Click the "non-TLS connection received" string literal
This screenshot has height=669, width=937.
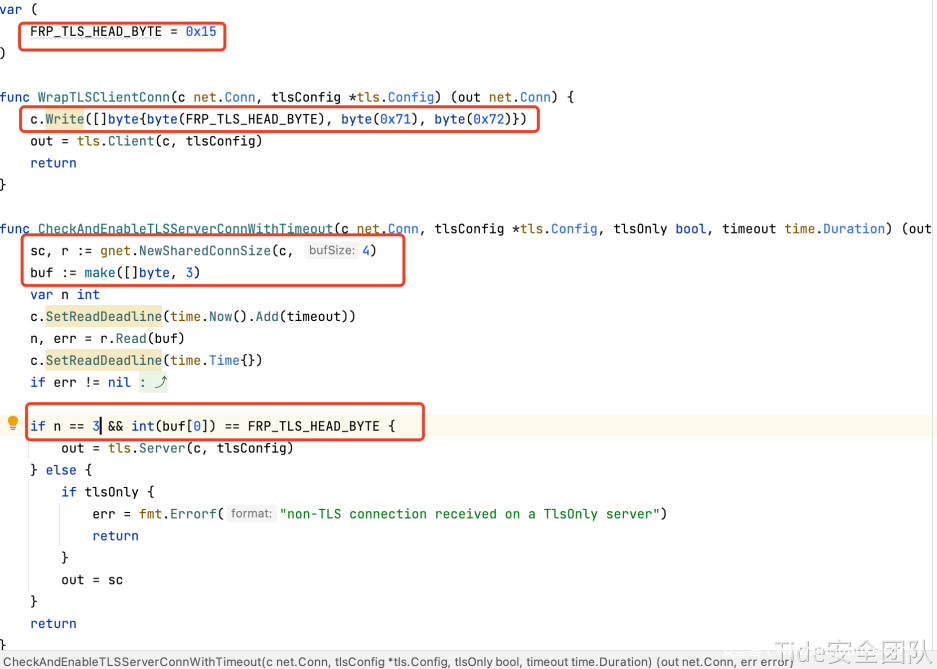pyautogui.click(x=472, y=514)
